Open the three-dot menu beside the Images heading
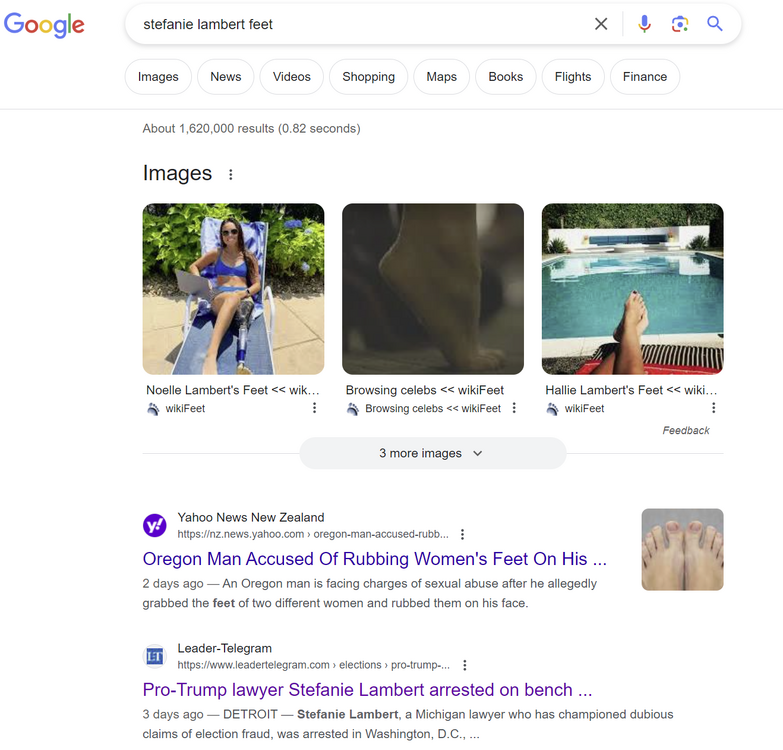This screenshot has width=783, height=750. [x=231, y=175]
